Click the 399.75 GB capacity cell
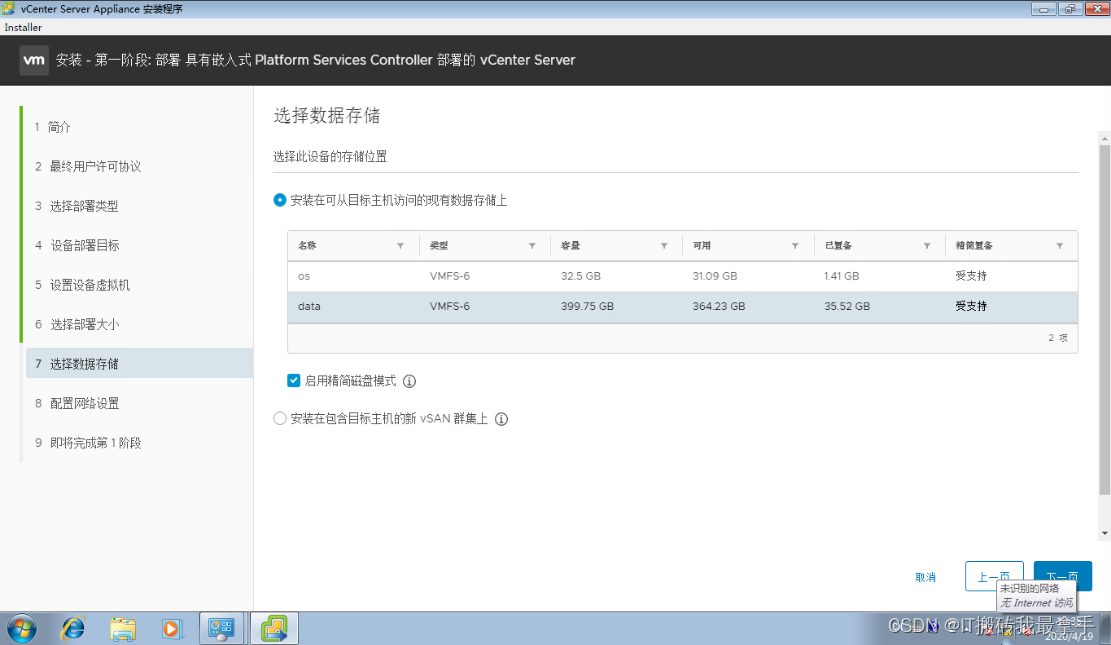This screenshot has width=1111, height=645. [x=587, y=307]
